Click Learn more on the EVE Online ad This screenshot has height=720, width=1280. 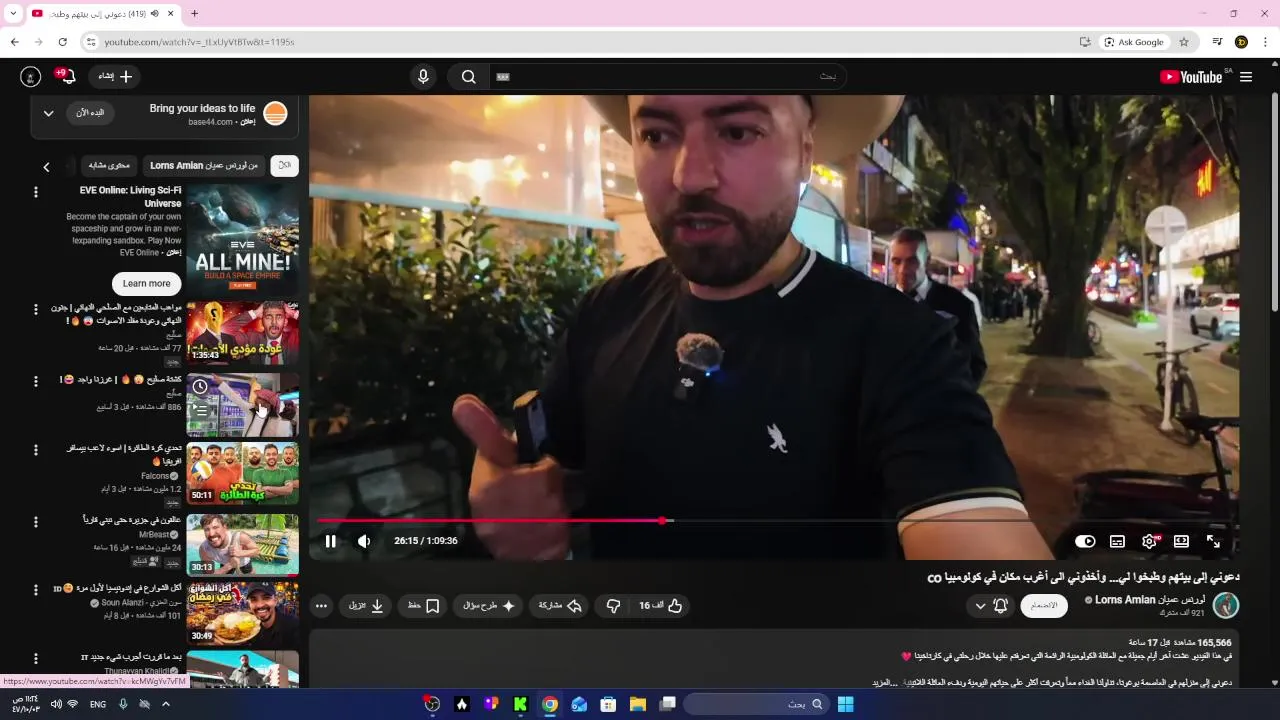click(147, 283)
